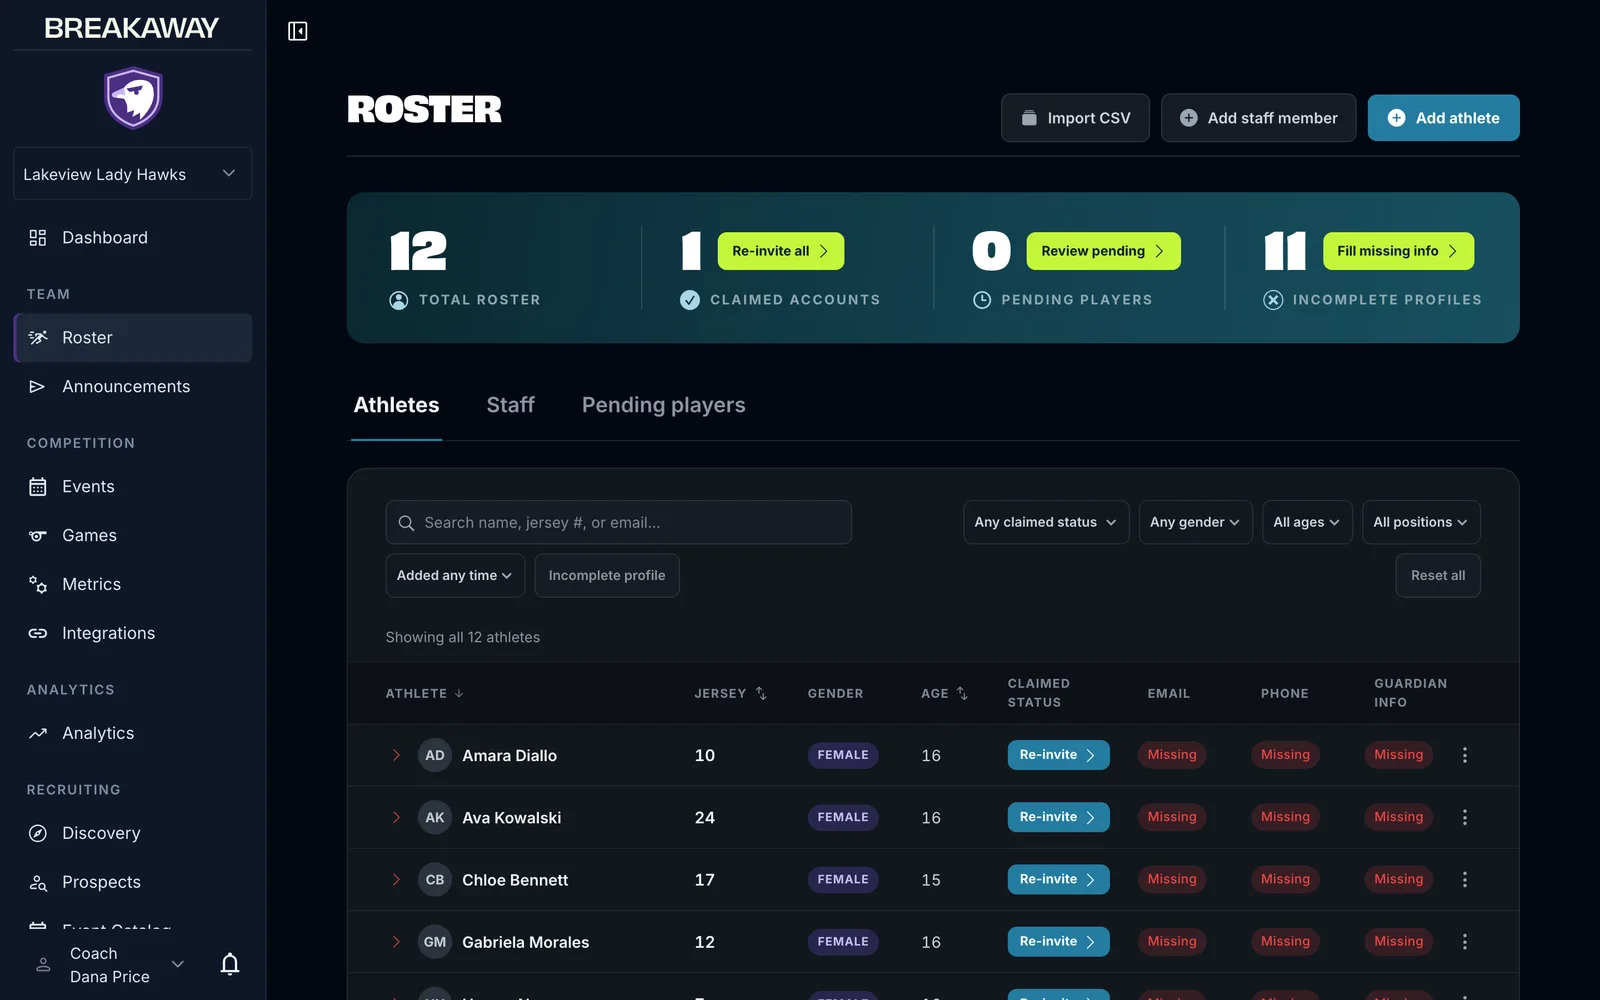The height and width of the screenshot is (1000, 1600).
Task: Open Any claimed status filter
Action: click(x=1046, y=522)
